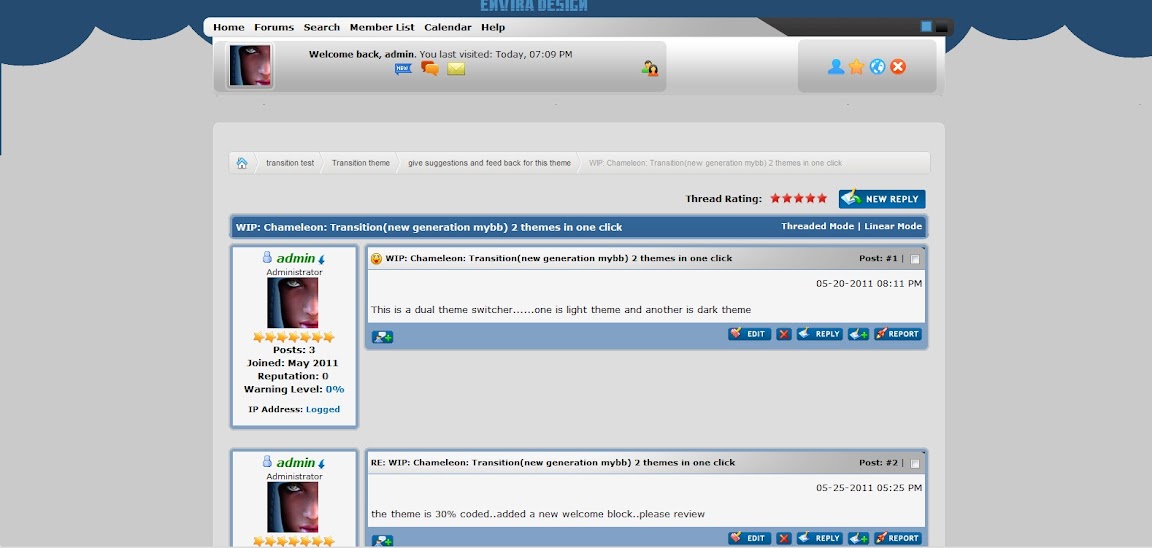This screenshot has height=548, width=1152.
Task: Multi-quote post #1 with plus icon
Action: (858, 334)
